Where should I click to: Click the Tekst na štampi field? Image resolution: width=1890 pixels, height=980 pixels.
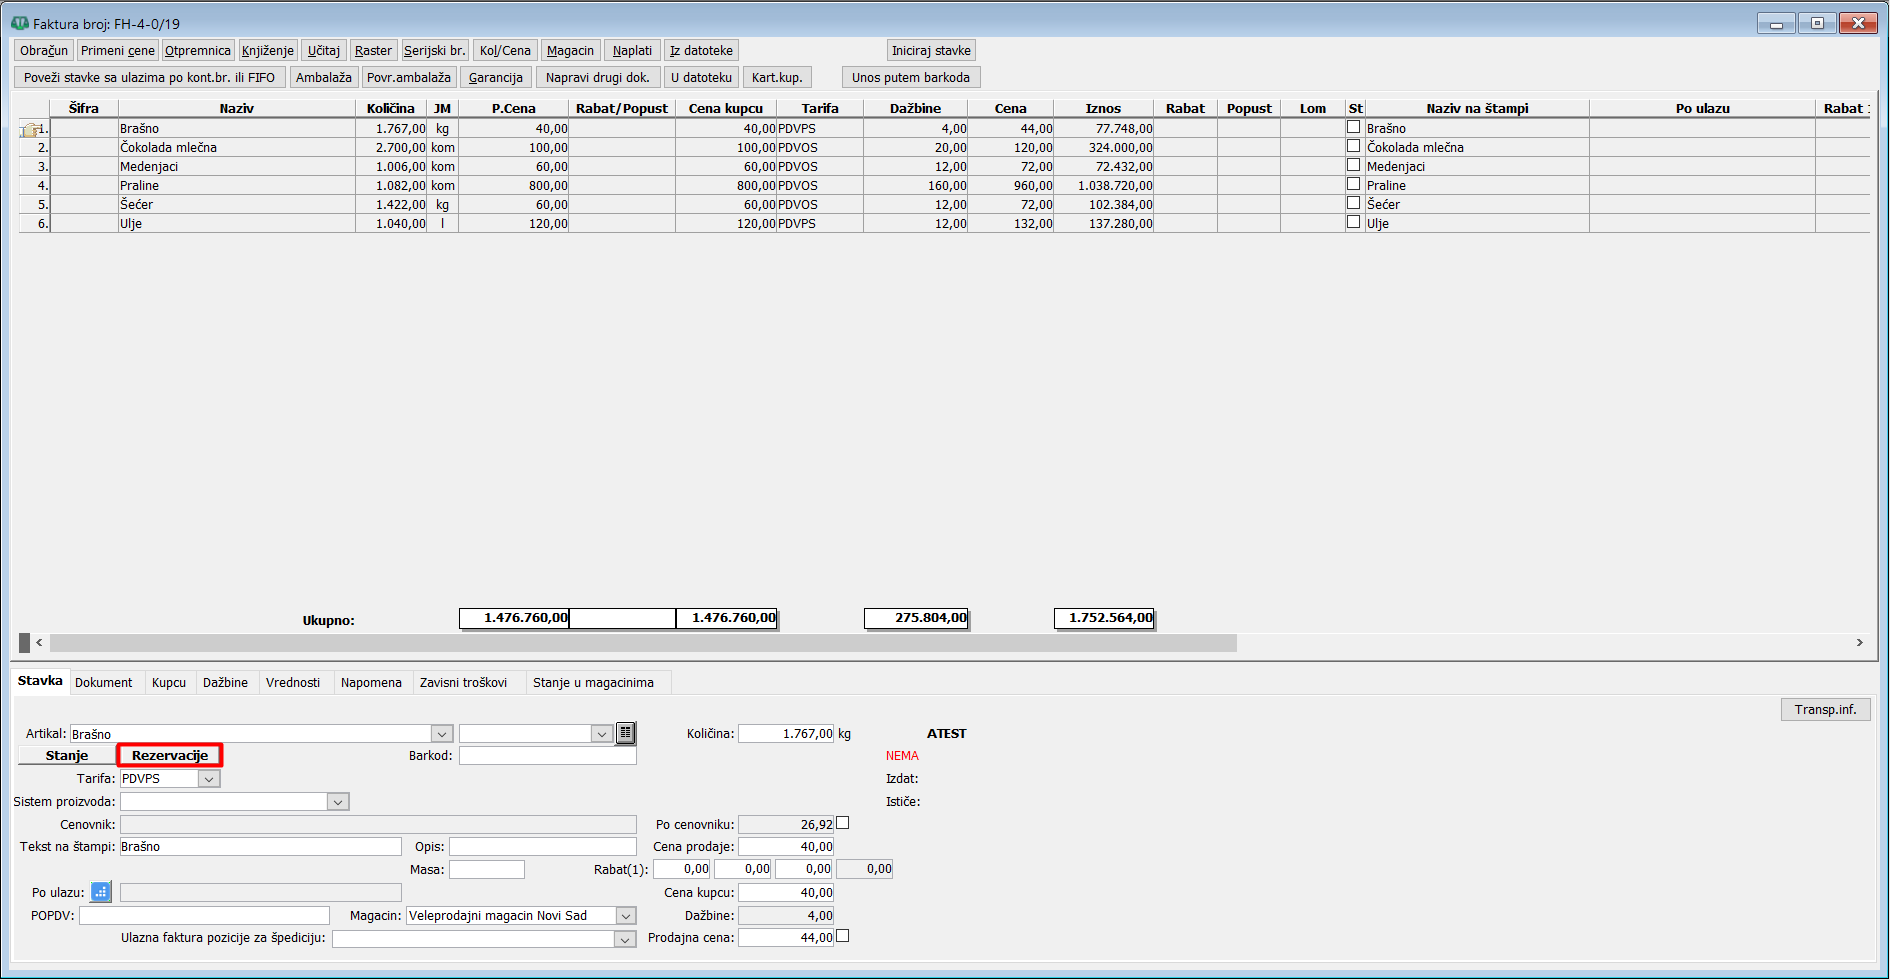tap(261, 847)
